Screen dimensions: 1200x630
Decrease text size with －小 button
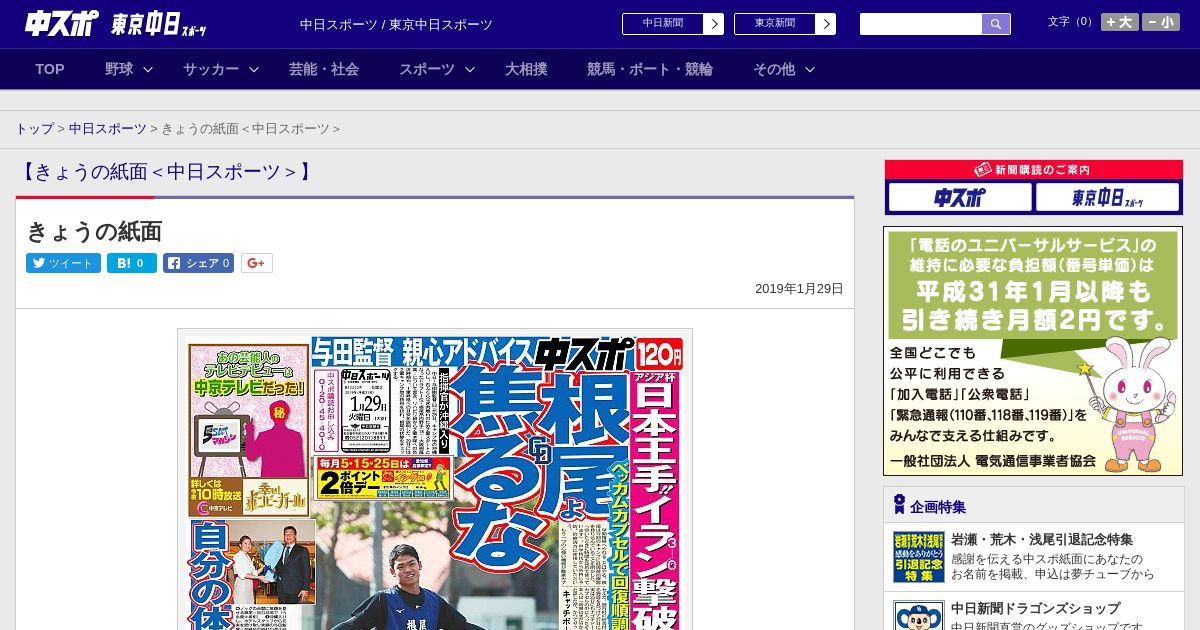click(1161, 22)
